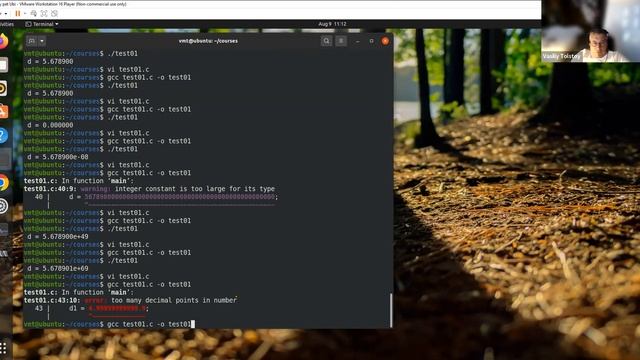Click the terminal title 'vmt@ubuntu: ~/courses'
This screenshot has width=640, height=360.
(x=208, y=41)
